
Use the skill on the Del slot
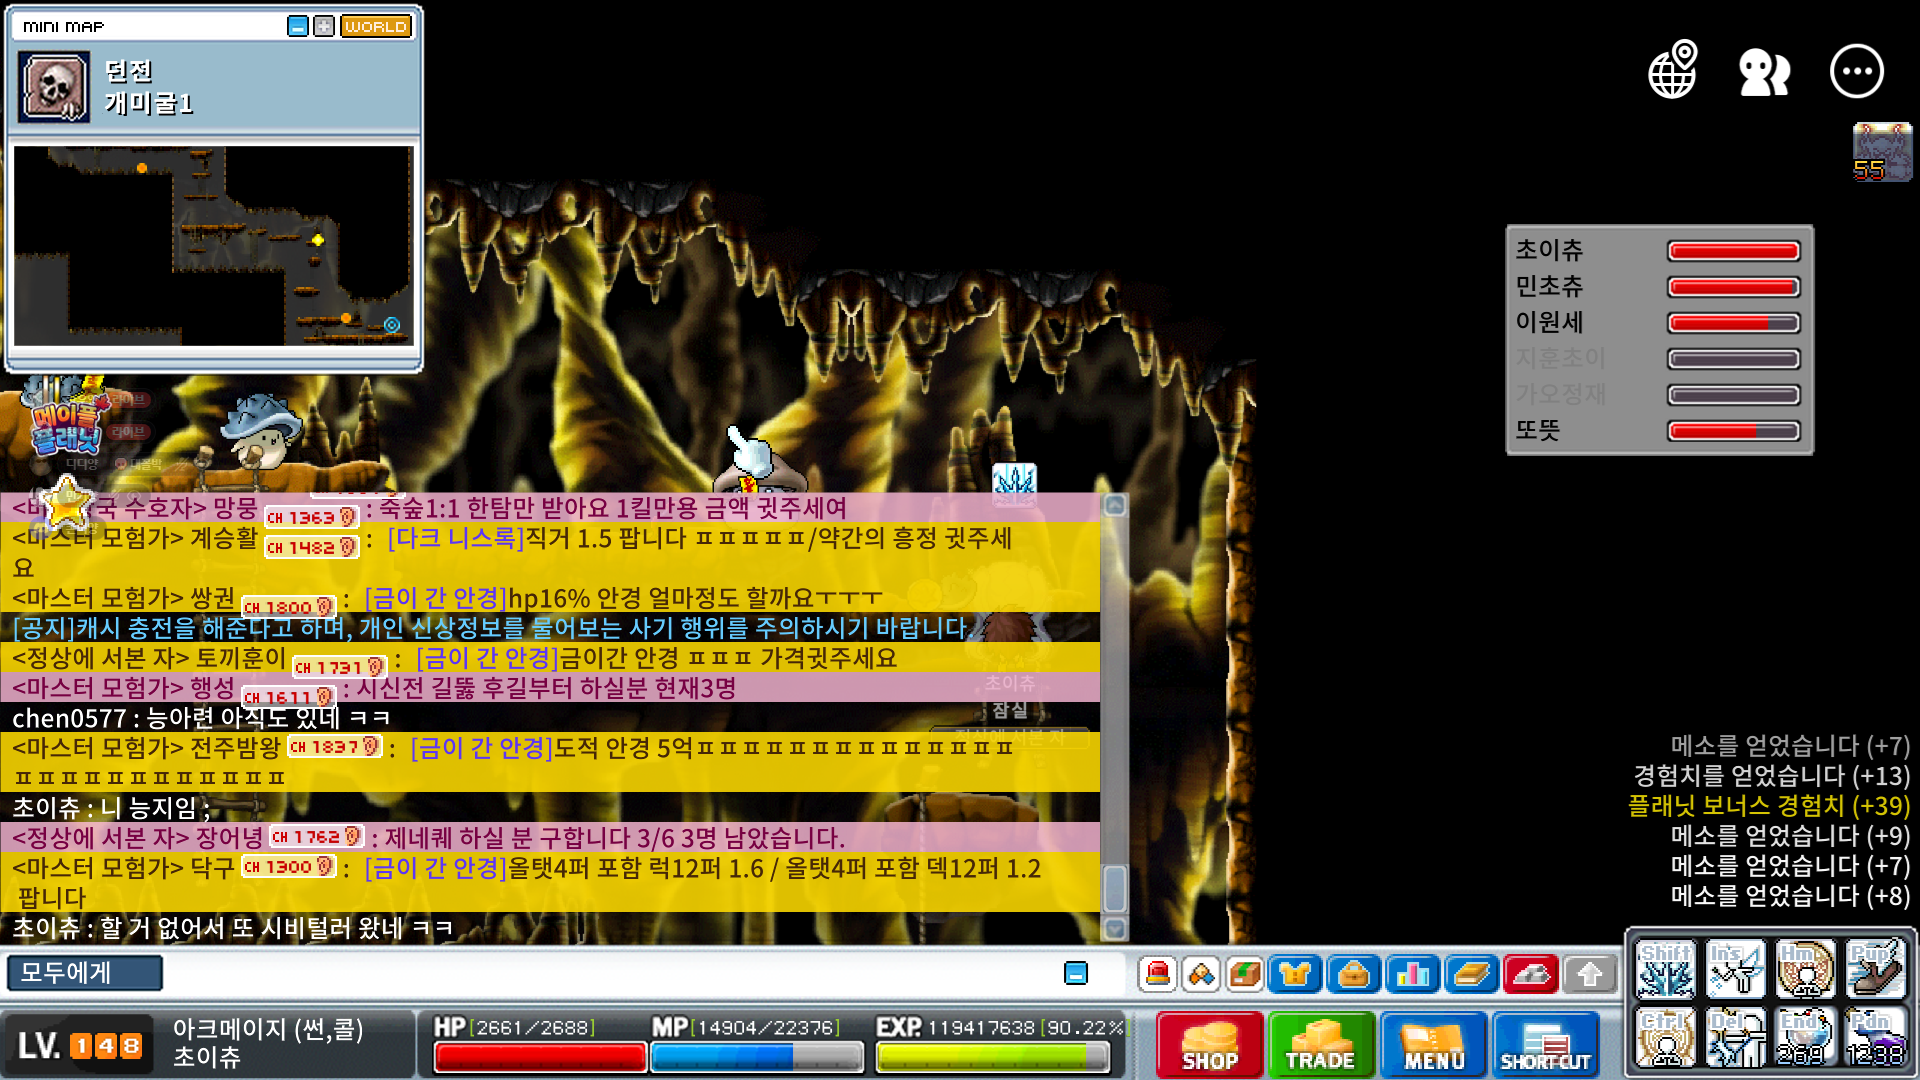[x=1736, y=1038]
